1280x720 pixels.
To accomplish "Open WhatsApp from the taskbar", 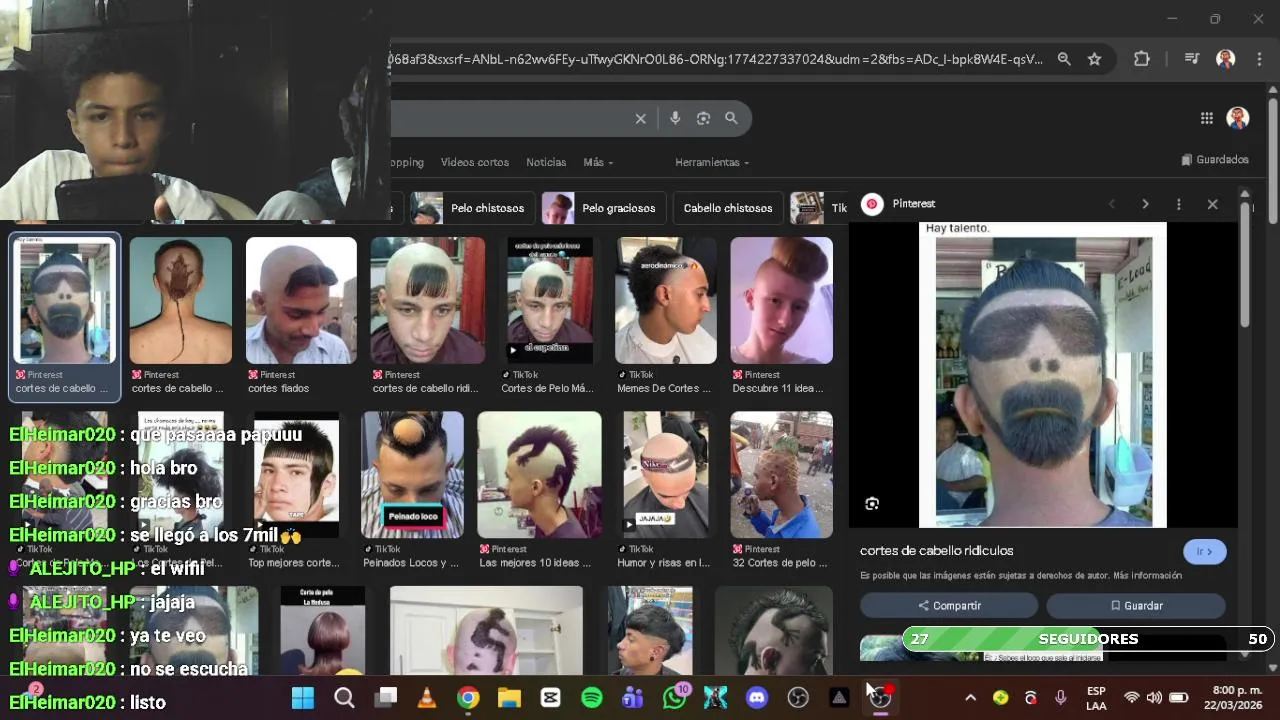I will 675,697.
